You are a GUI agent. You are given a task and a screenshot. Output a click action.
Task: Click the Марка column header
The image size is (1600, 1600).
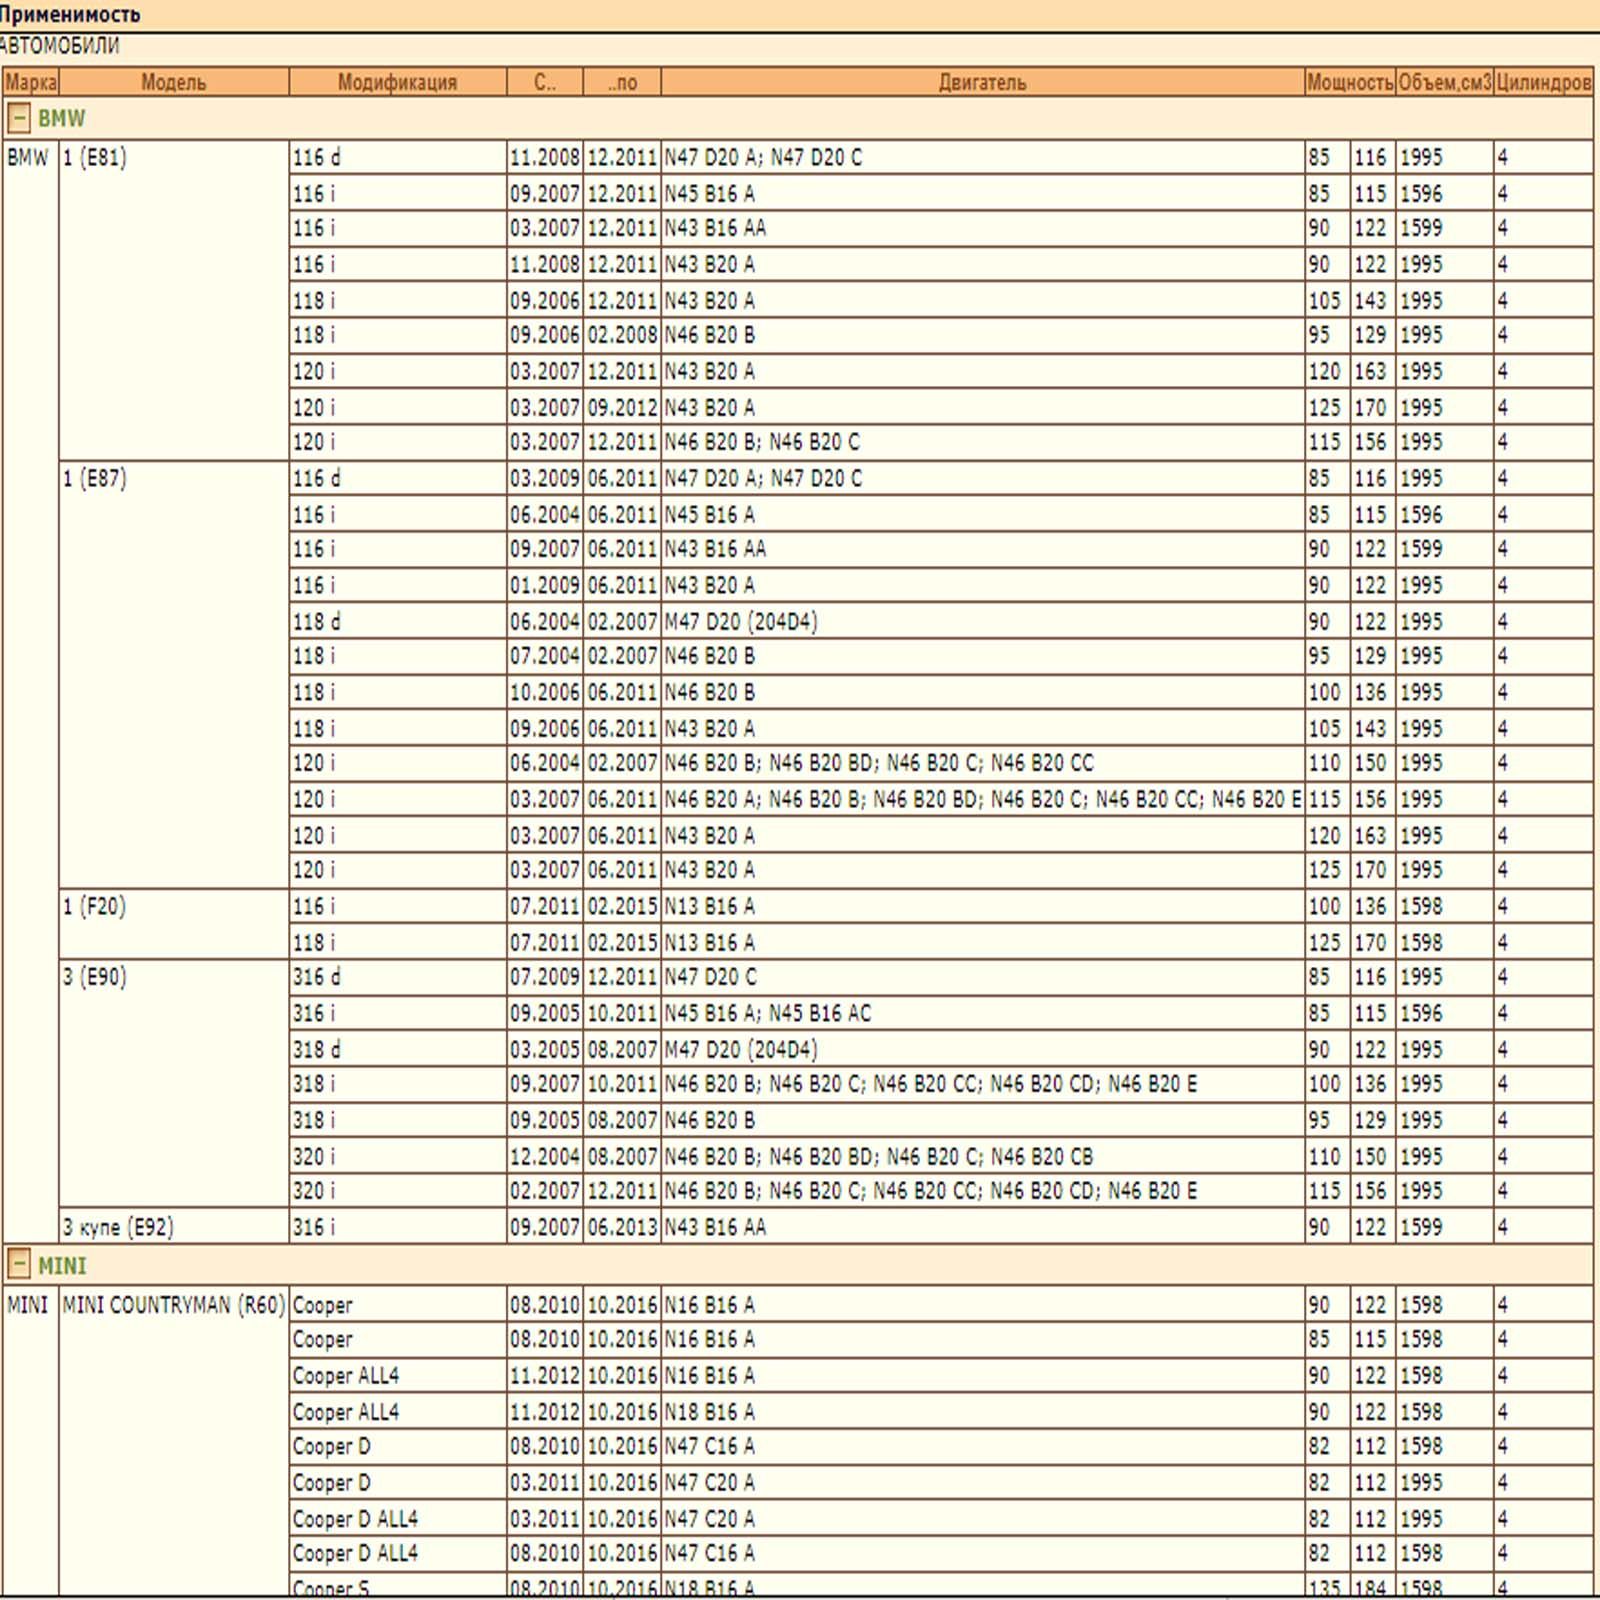pyautogui.click(x=31, y=82)
